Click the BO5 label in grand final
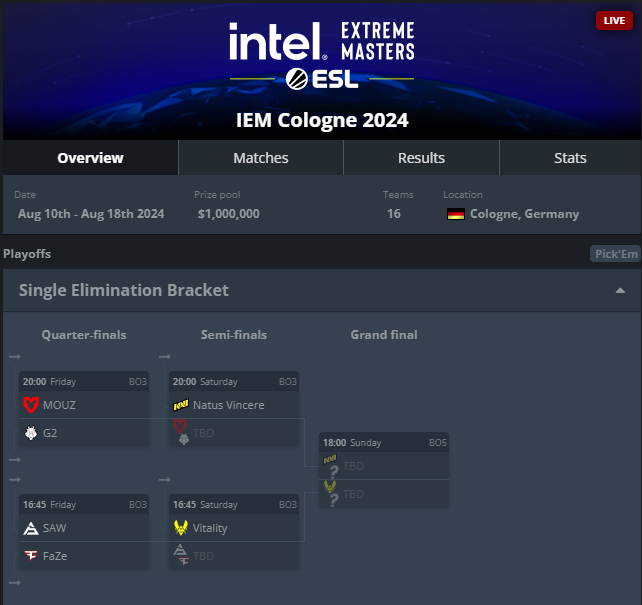 pos(438,443)
